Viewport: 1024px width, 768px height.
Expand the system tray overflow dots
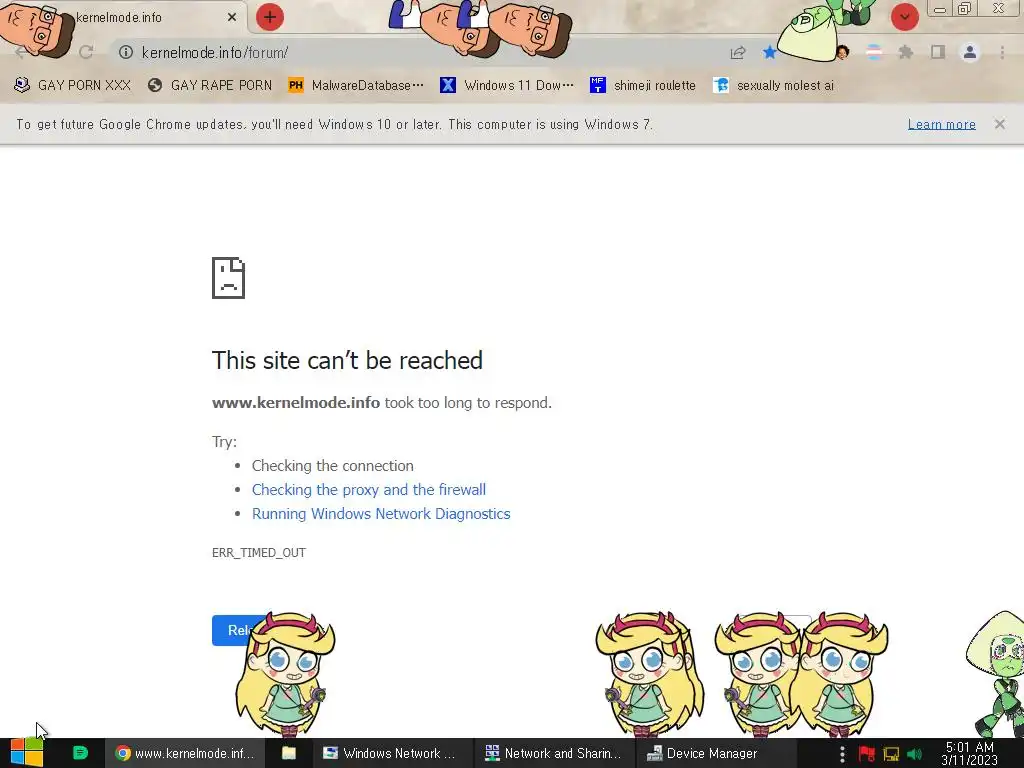[x=842, y=754]
